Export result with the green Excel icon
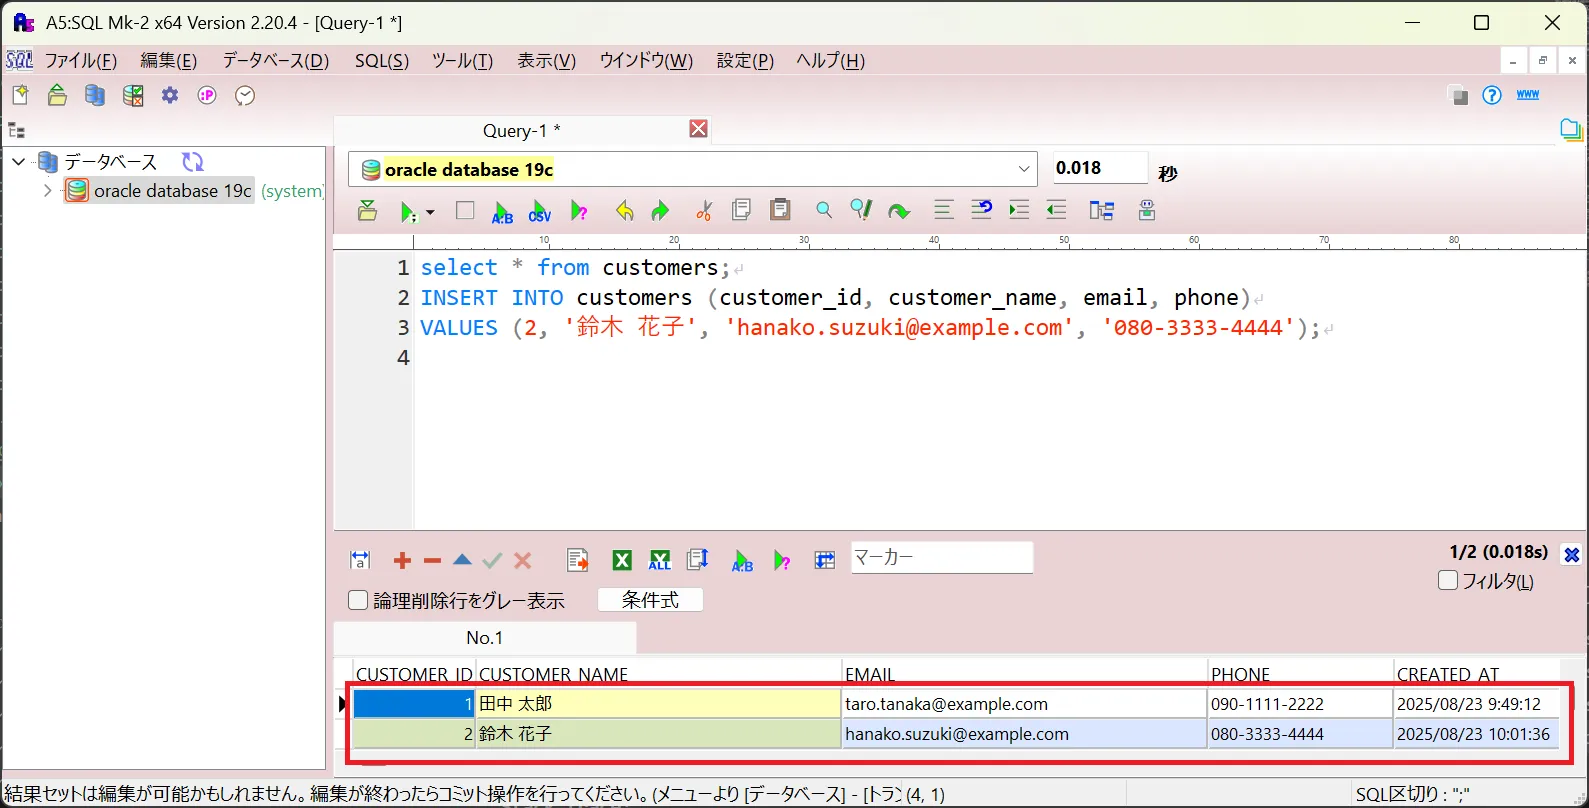 [622, 561]
